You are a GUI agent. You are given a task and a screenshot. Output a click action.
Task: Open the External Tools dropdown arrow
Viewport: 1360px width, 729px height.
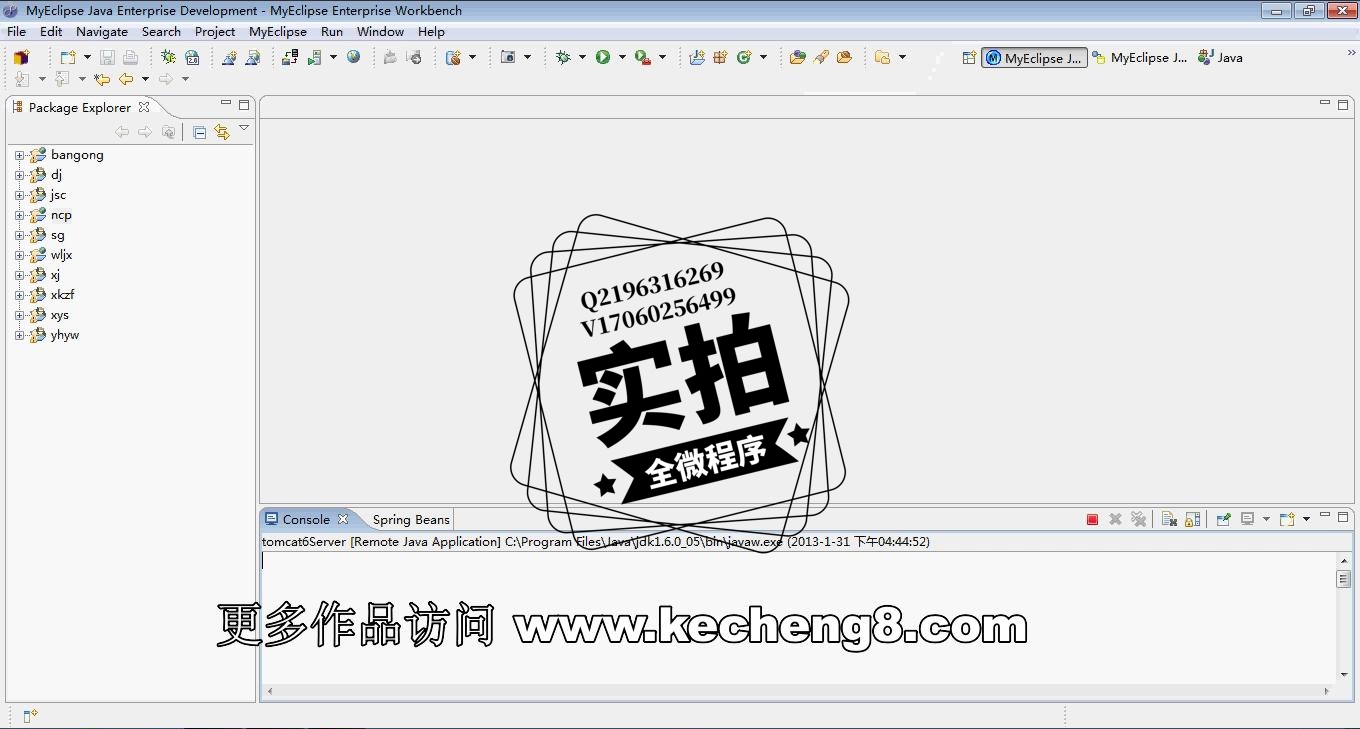pyautogui.click(x=662, y=58)
